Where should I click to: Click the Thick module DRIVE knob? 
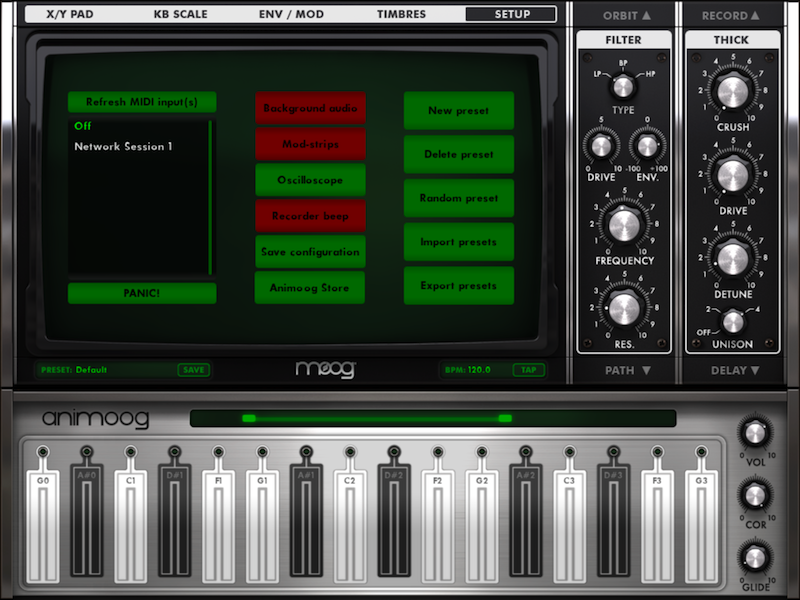pyautogui.click(x=733, y=176)
